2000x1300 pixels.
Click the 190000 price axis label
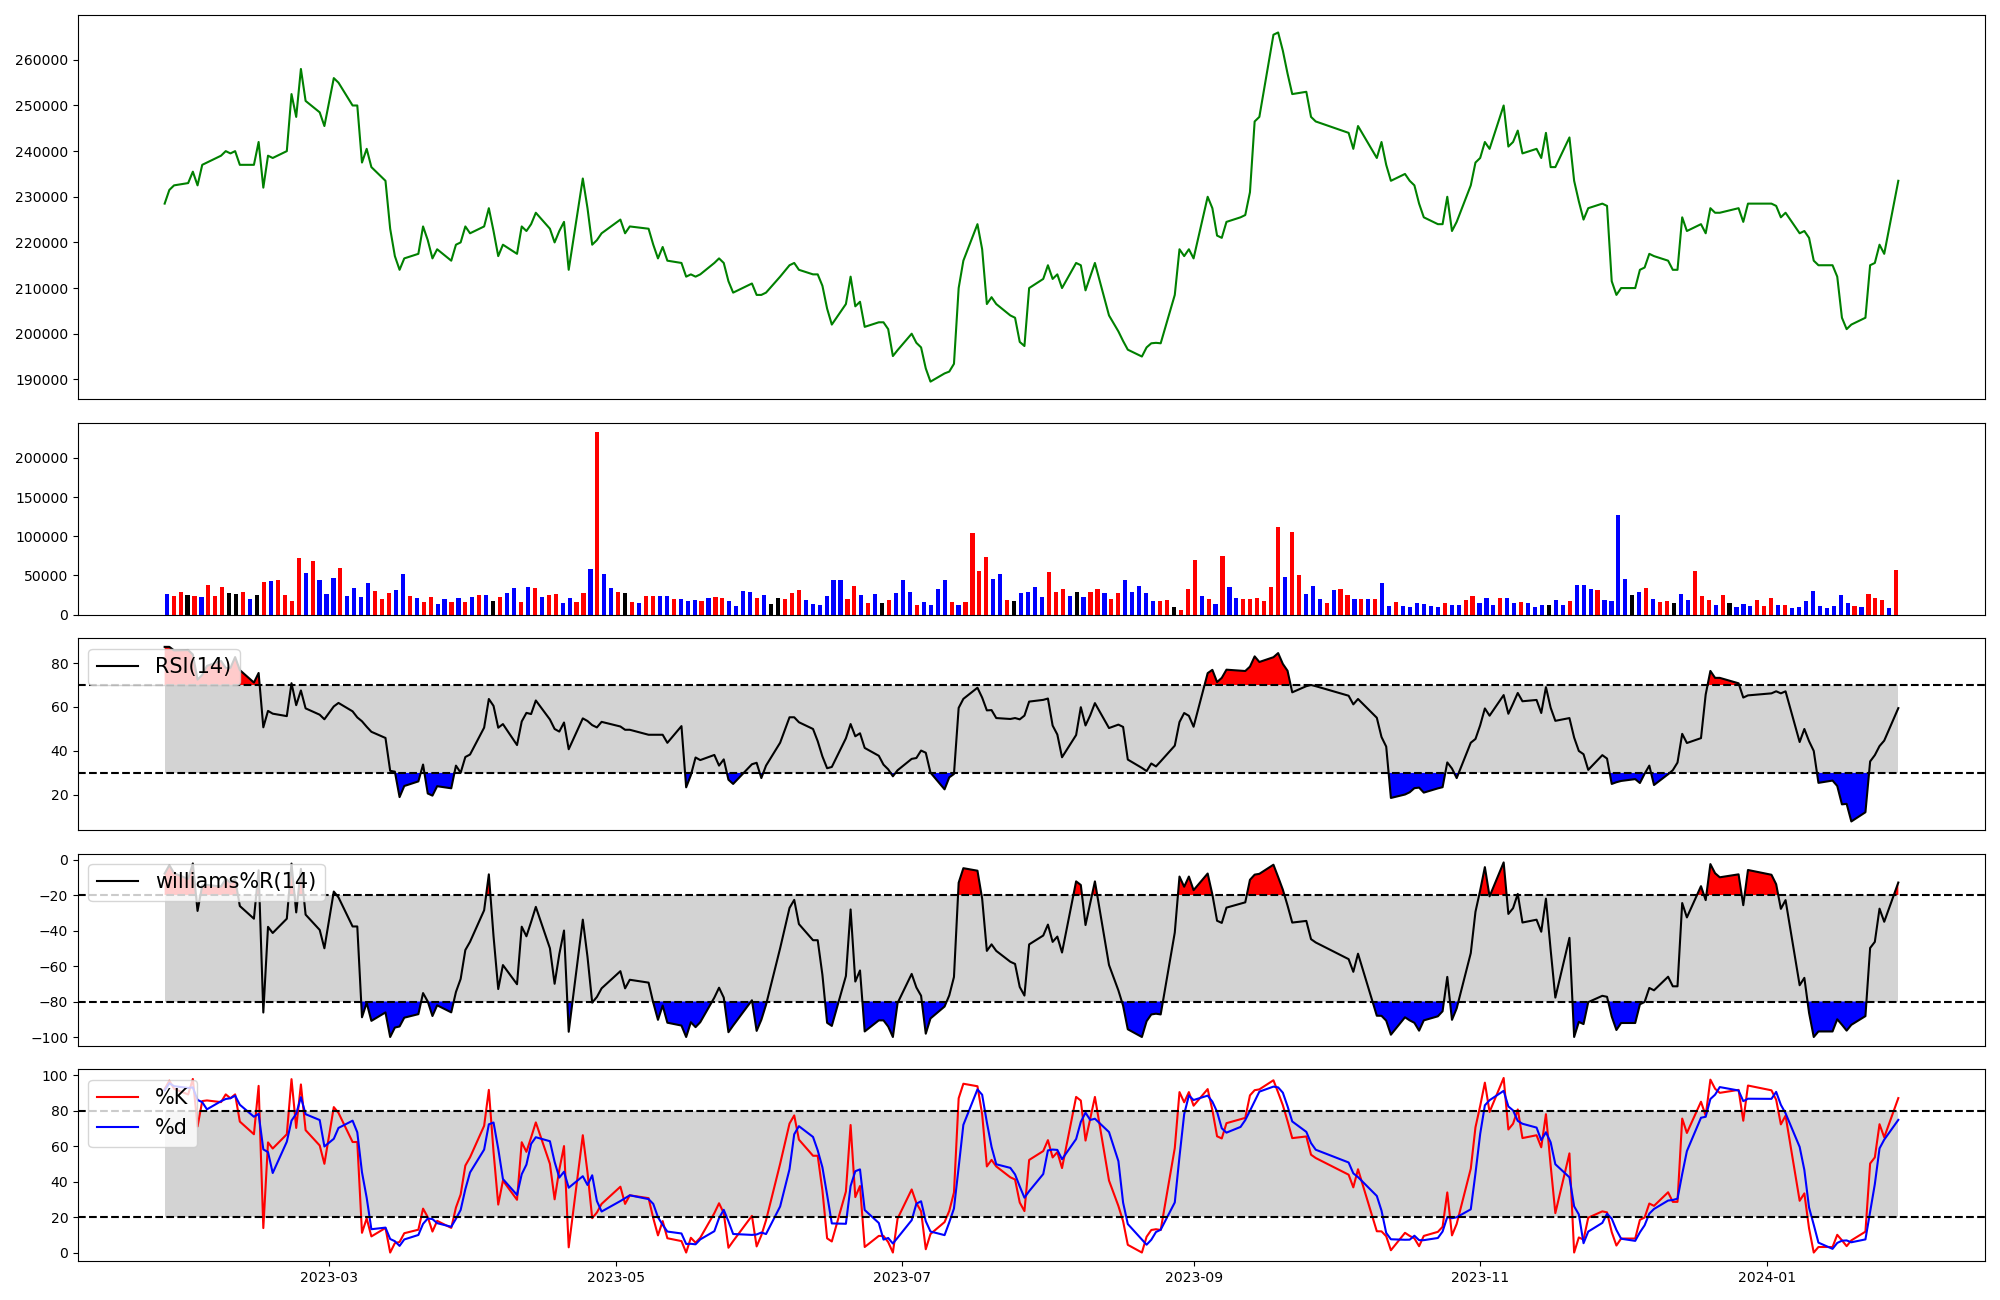pyautogui.click(x=42, y=380)
